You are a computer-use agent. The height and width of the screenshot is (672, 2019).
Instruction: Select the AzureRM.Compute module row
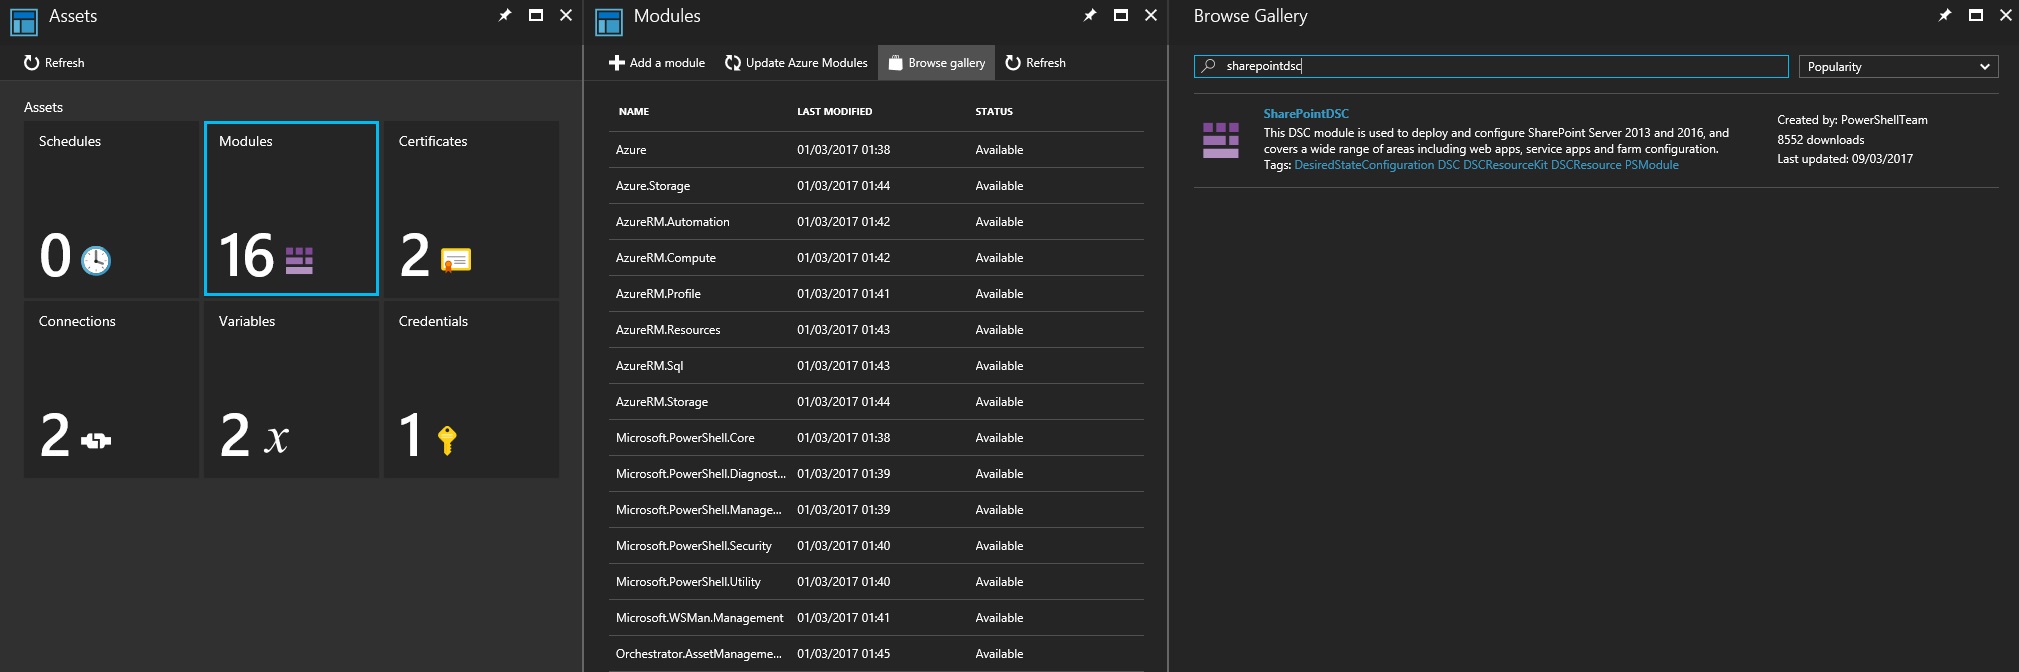click(x=876, y=258)
